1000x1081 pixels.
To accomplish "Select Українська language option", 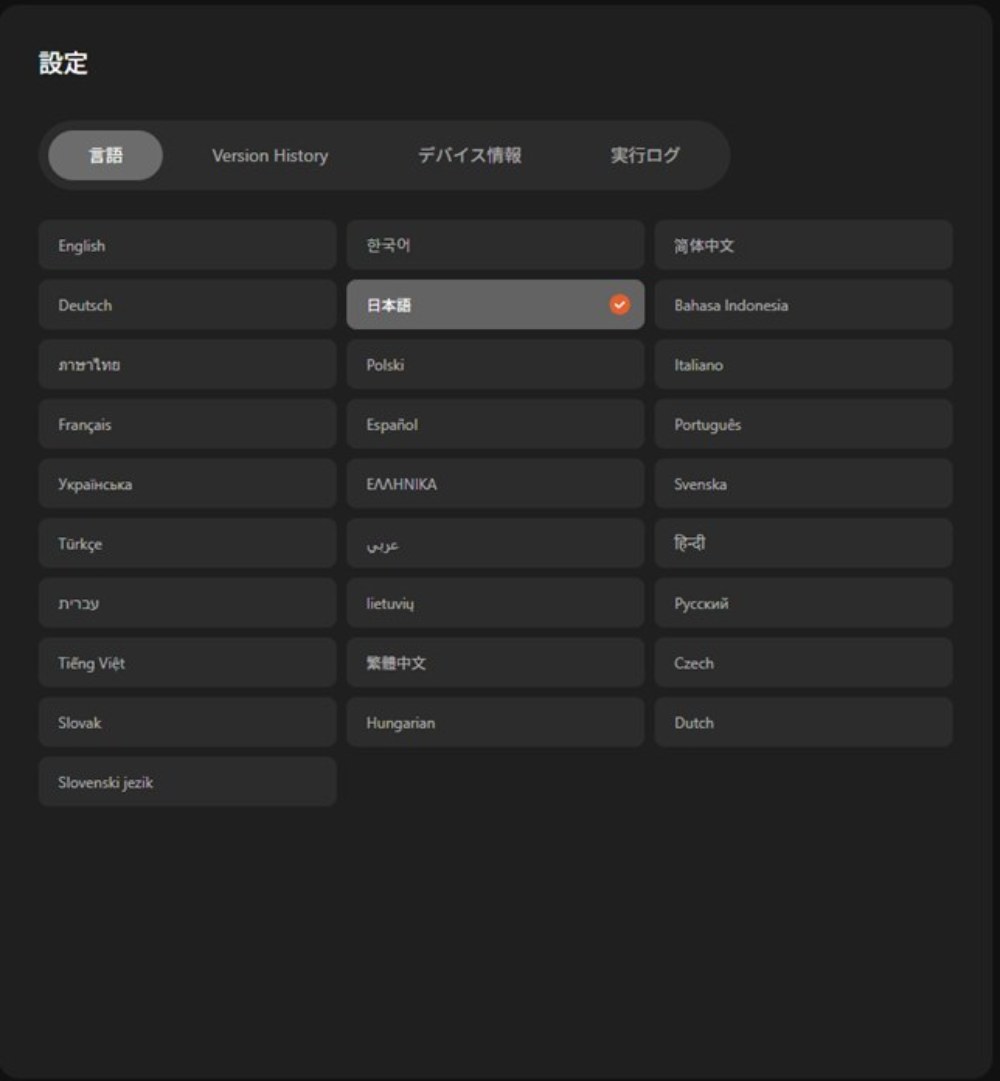I will (187, 484).
